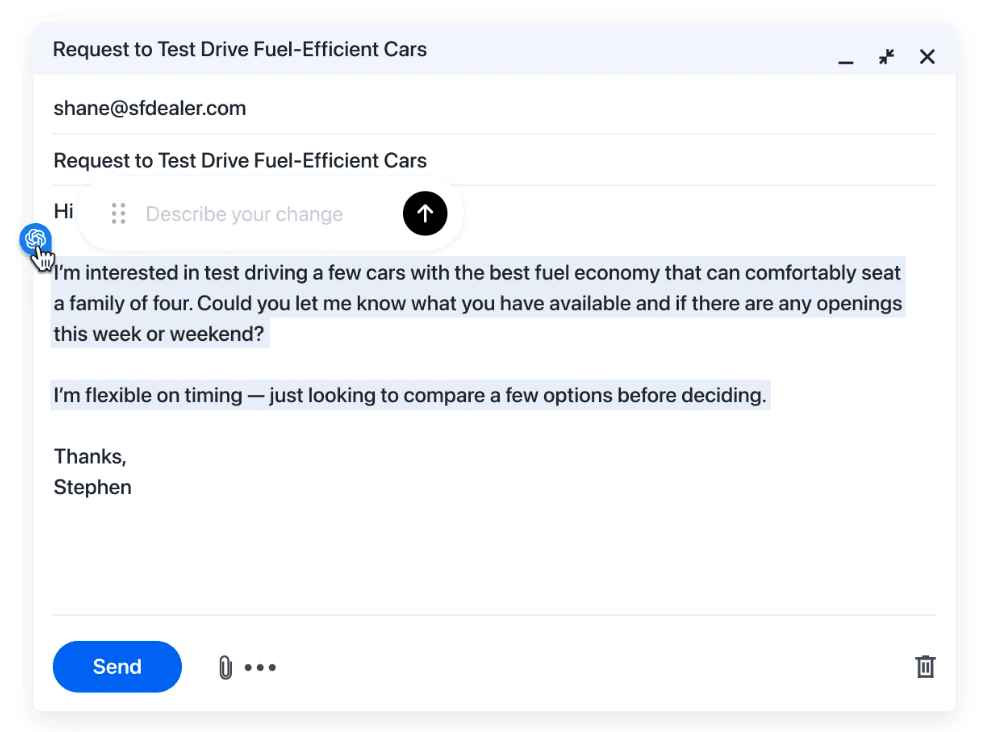Click the paragraph about test driving cars
The width and height of the screenshot is (983, 732).
(x=478, y=303)
